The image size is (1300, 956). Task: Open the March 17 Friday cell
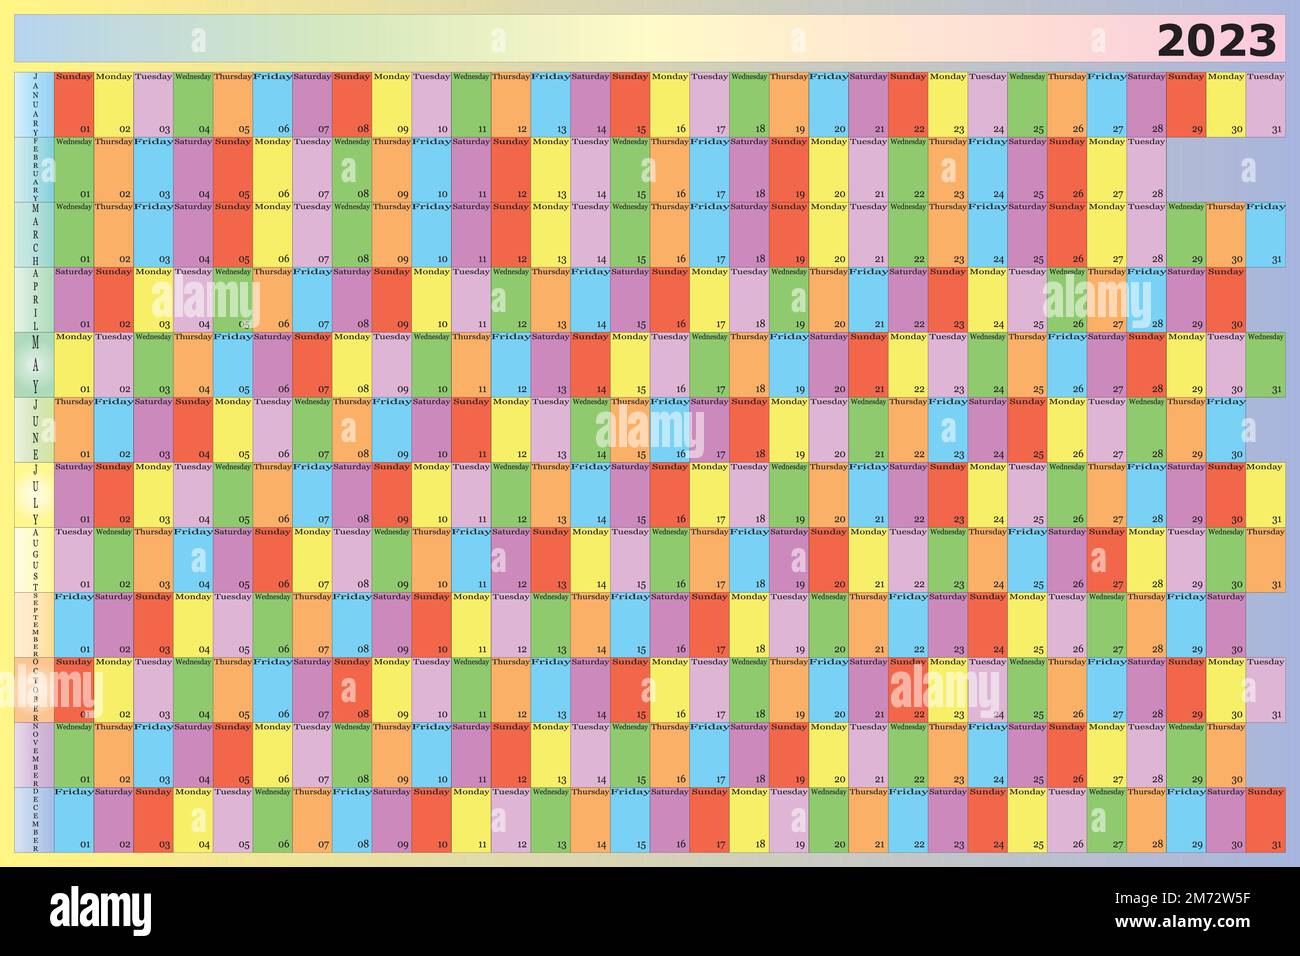709,234
